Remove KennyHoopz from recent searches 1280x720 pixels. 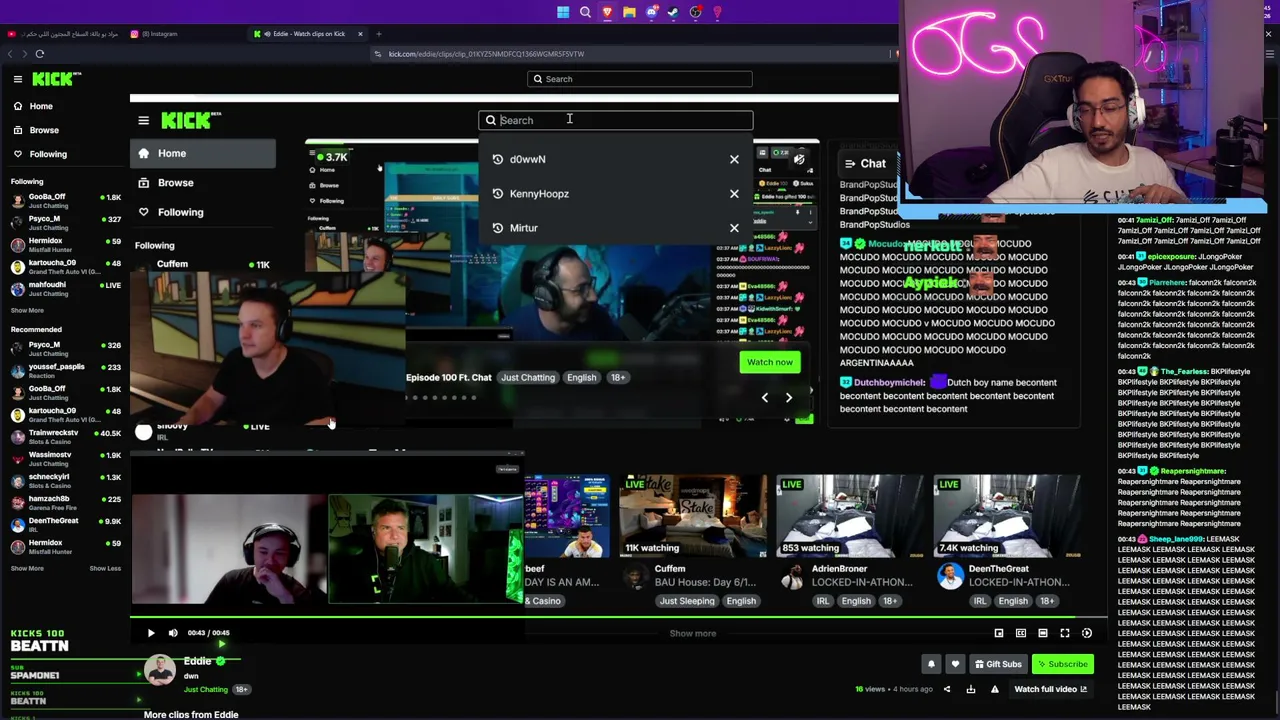(x=734, y=194)
